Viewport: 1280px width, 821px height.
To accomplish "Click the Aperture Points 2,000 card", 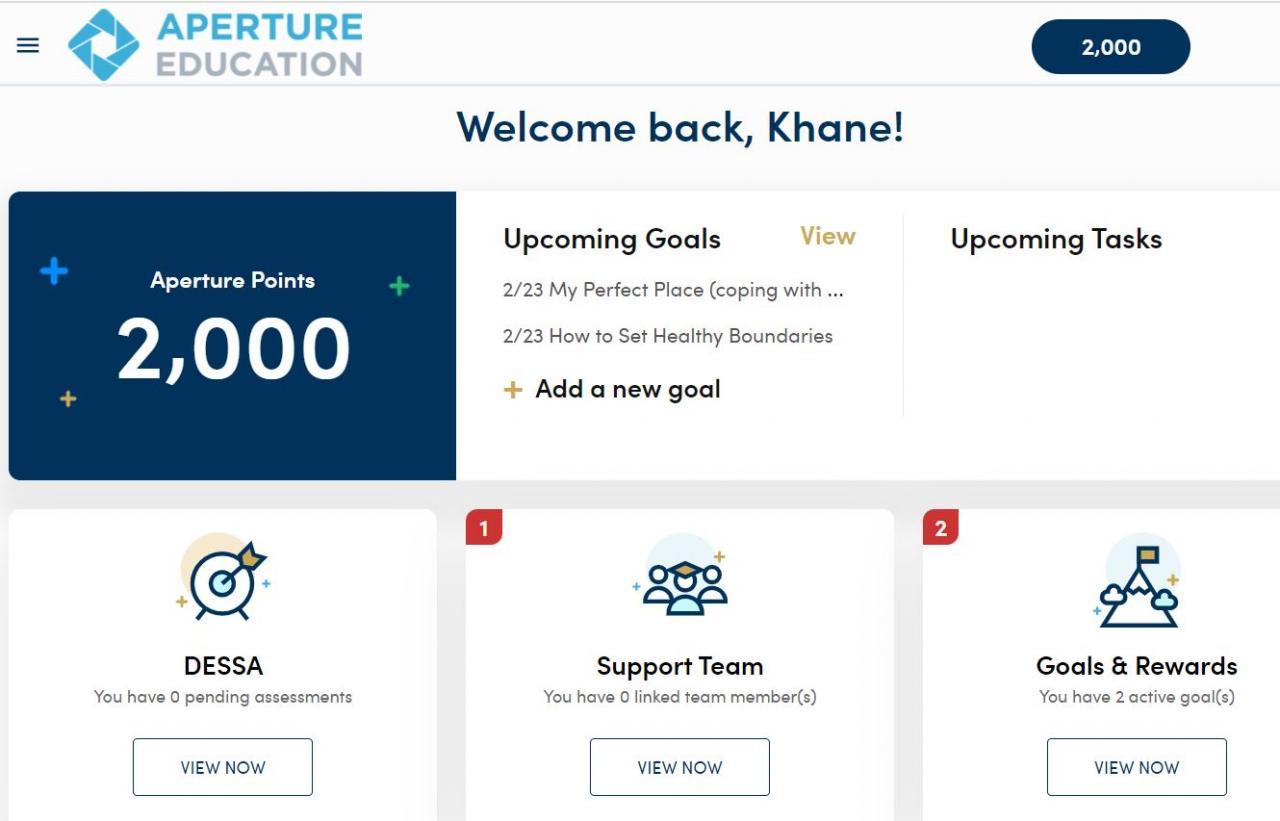I will (232, 335).
